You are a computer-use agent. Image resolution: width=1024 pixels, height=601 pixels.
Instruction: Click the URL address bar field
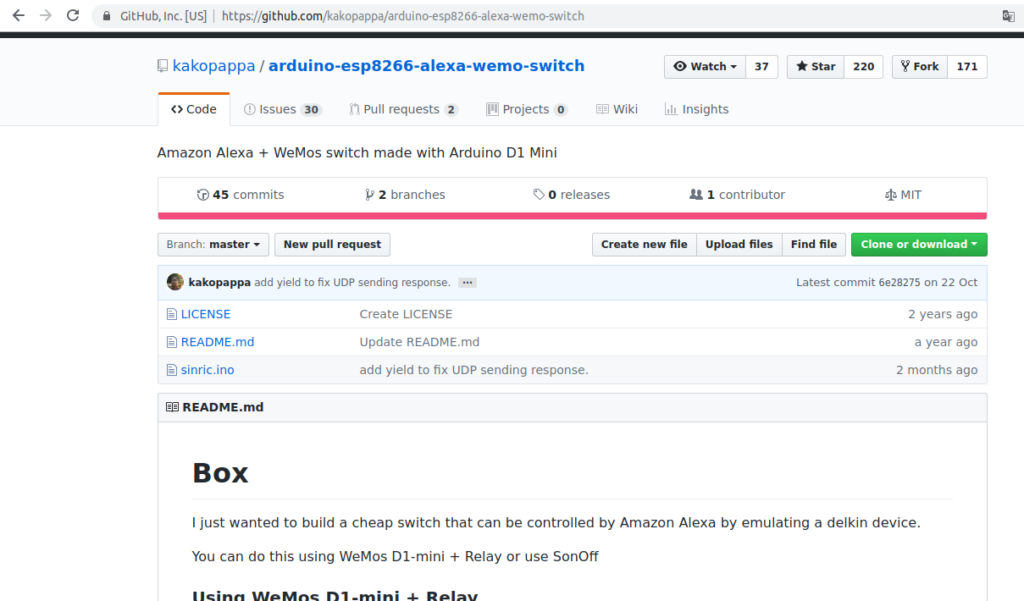549,16
